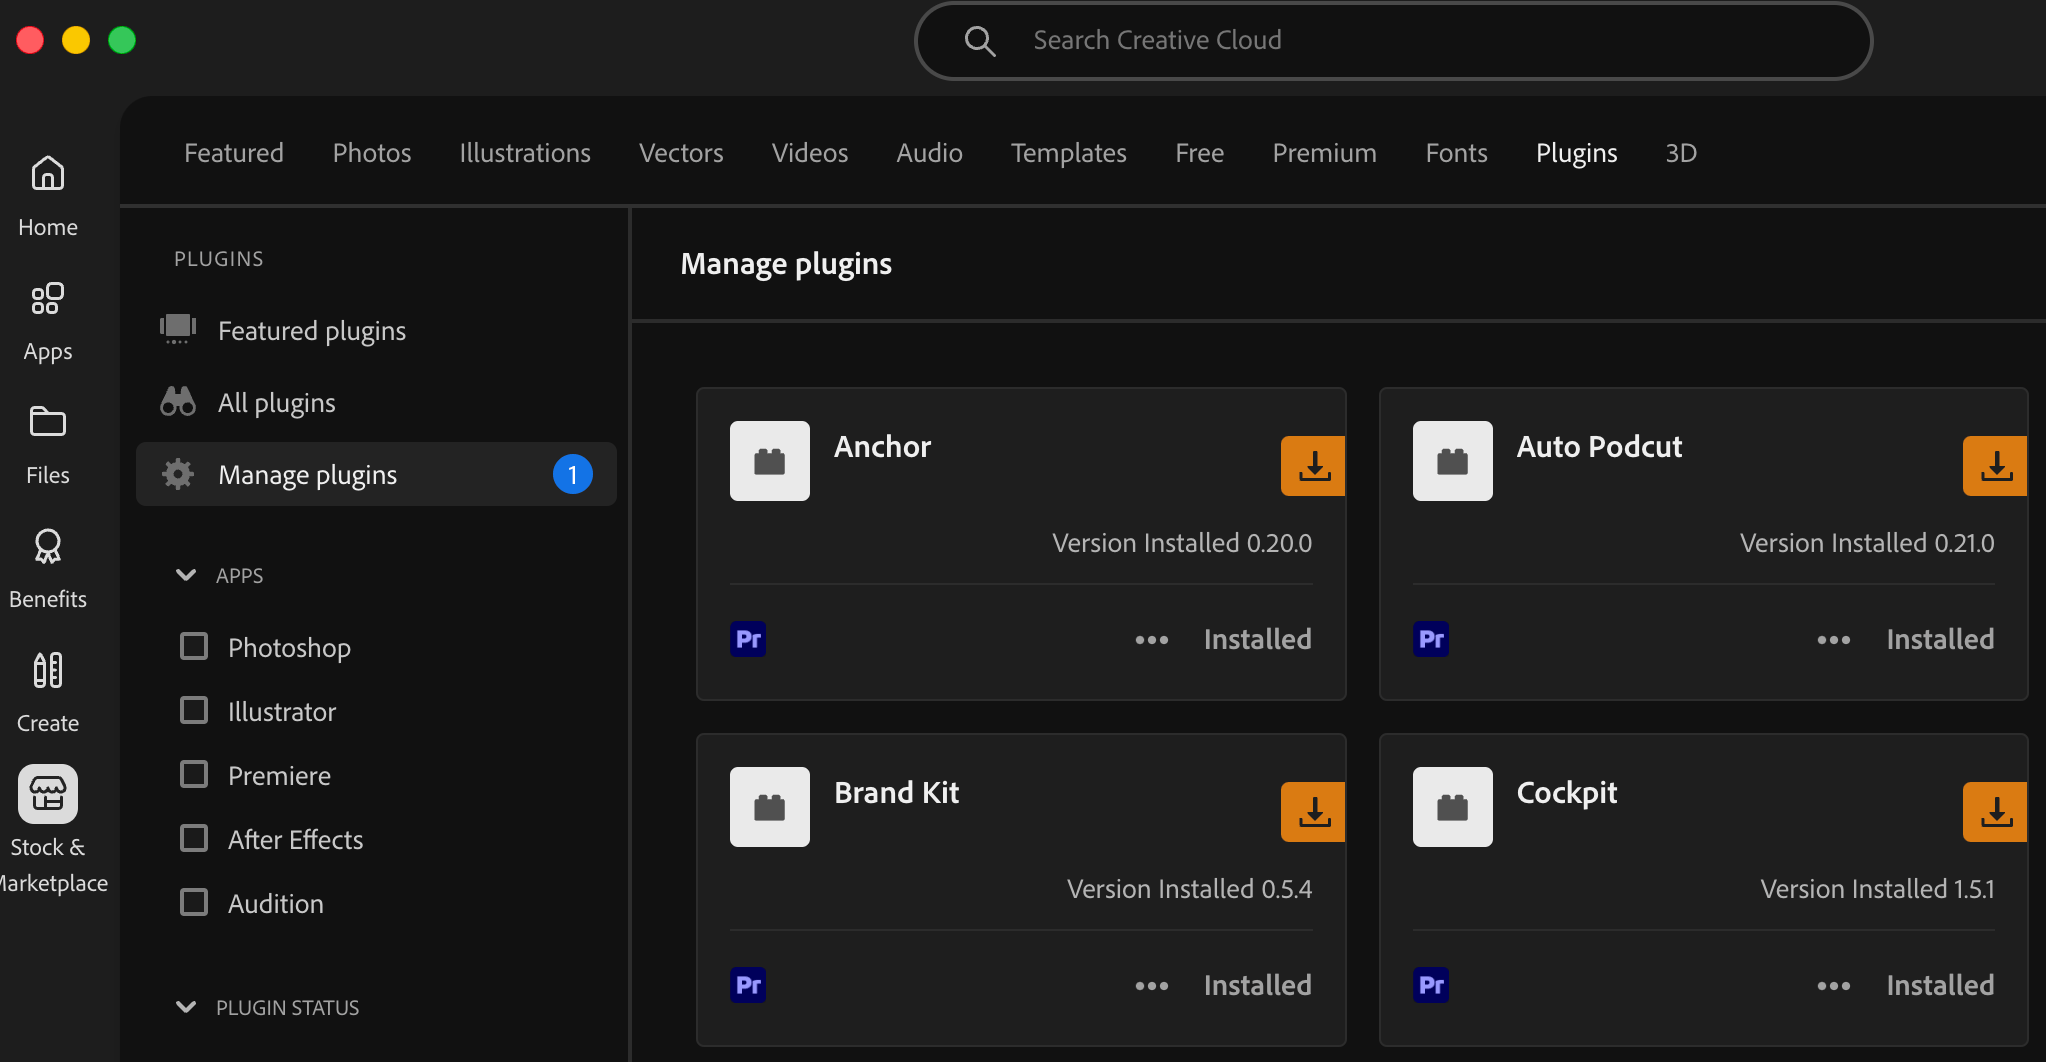This screenshot has width=2046, height=1062.
Task: Click the Manage plugins notification badge
Action: (x=573, y=474)
